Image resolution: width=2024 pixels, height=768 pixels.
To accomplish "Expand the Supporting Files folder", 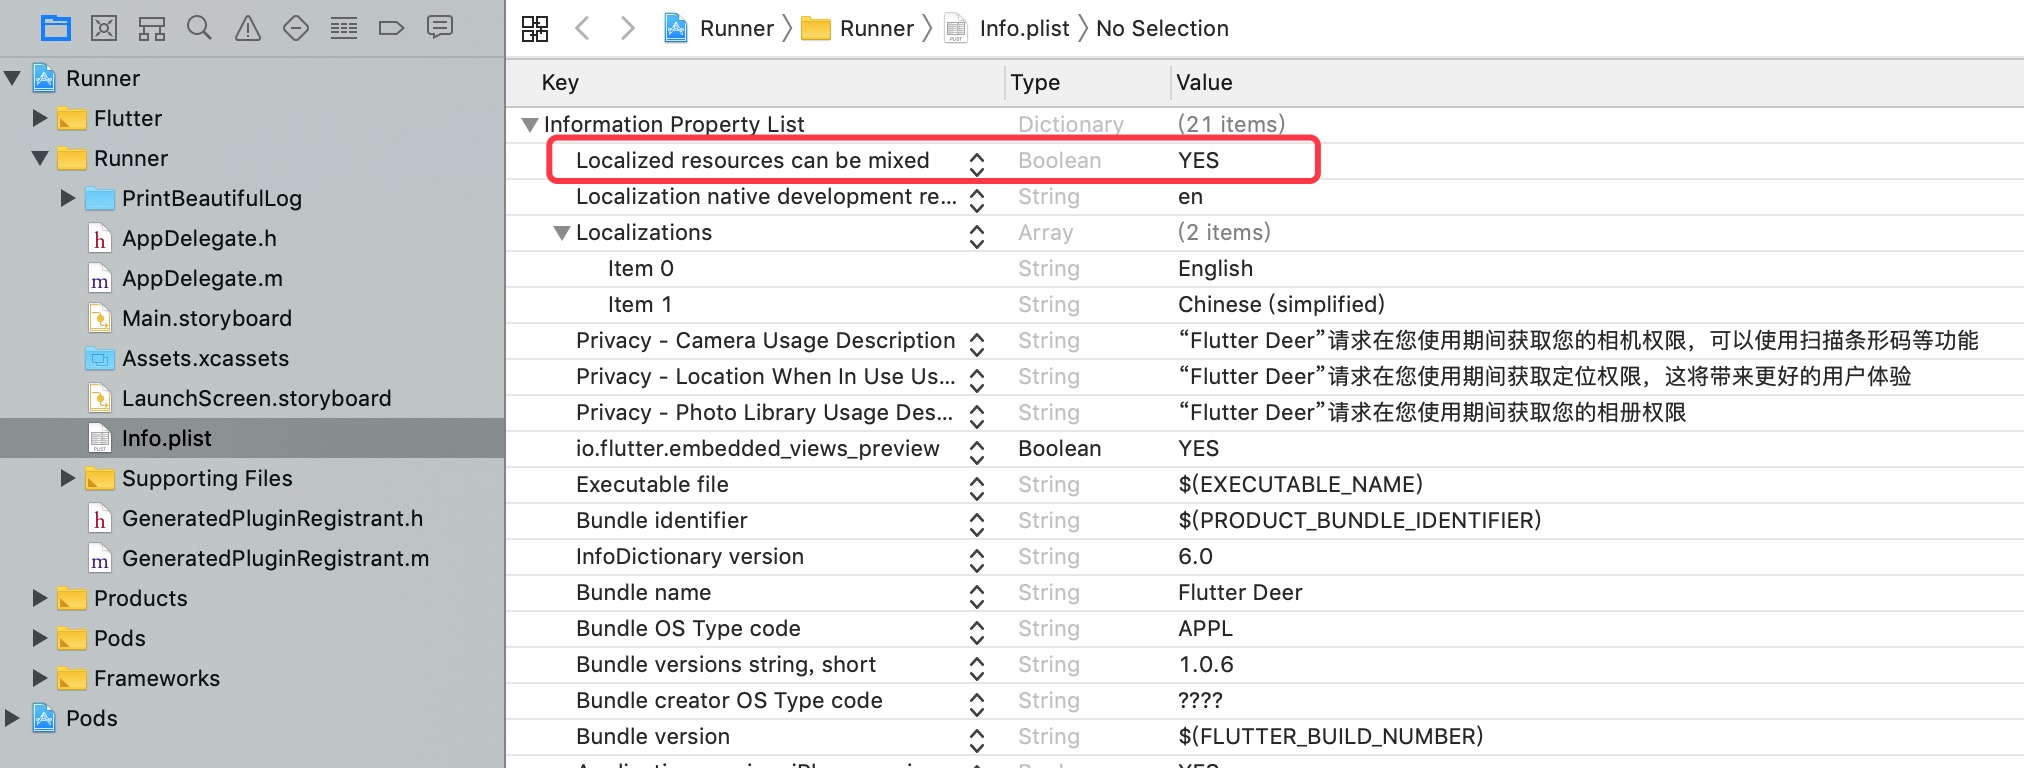I will (68, 478).
